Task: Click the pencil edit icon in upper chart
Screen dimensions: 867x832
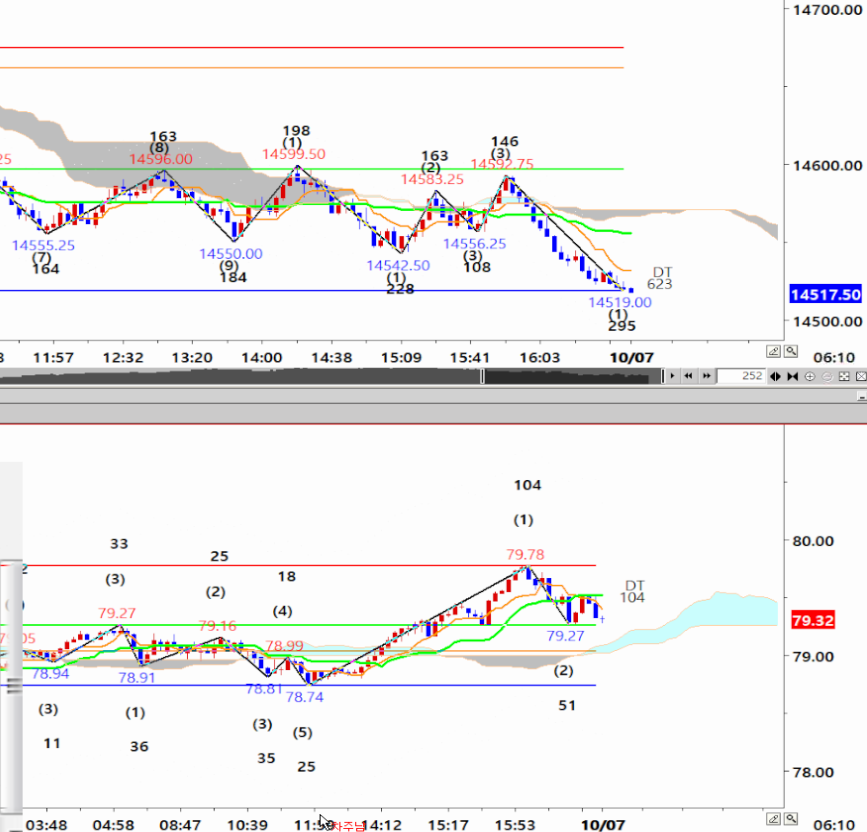Action: (773, 351)
